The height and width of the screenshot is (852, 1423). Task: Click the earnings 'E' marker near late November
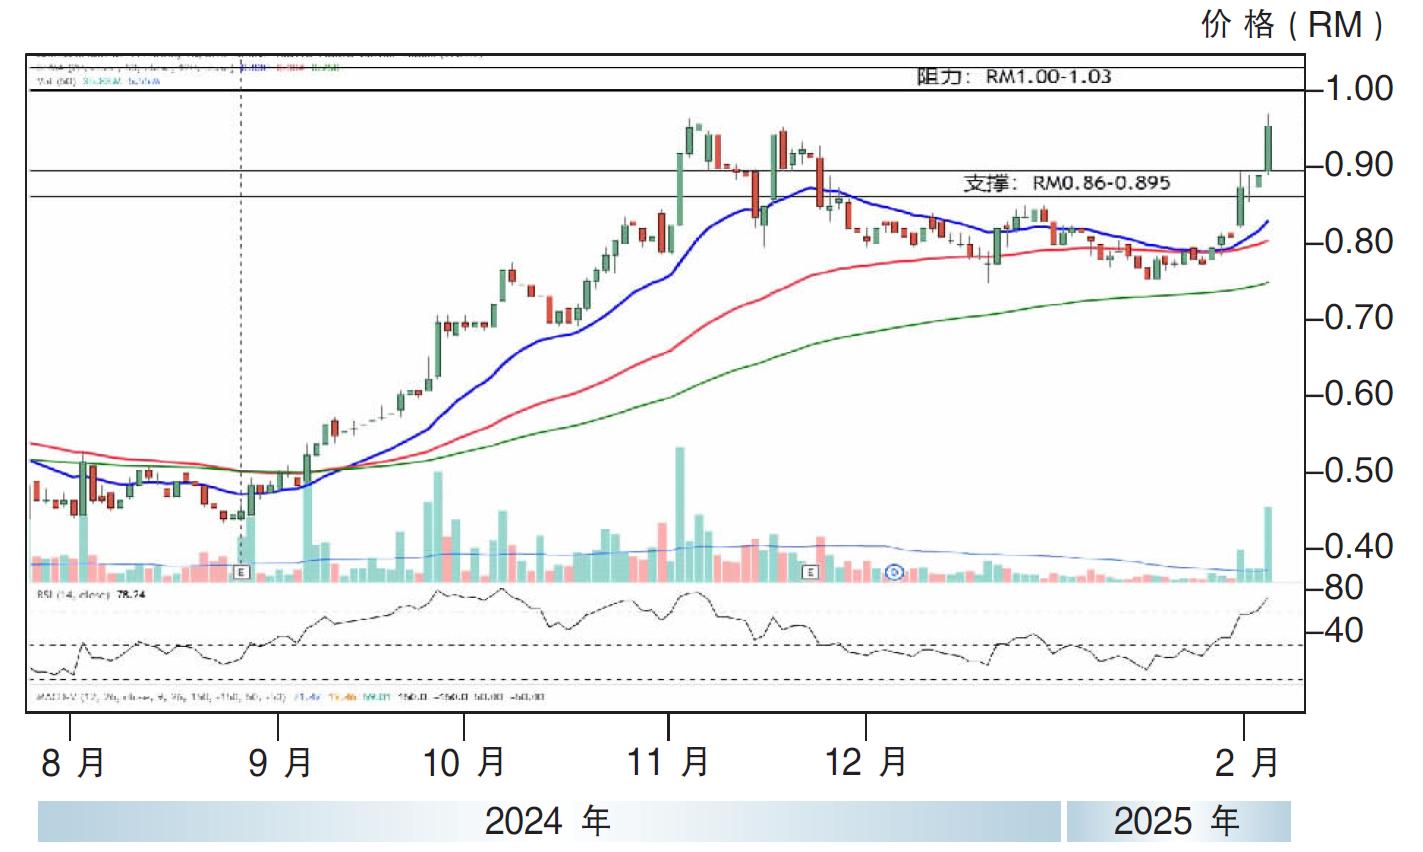pos(811,572)
